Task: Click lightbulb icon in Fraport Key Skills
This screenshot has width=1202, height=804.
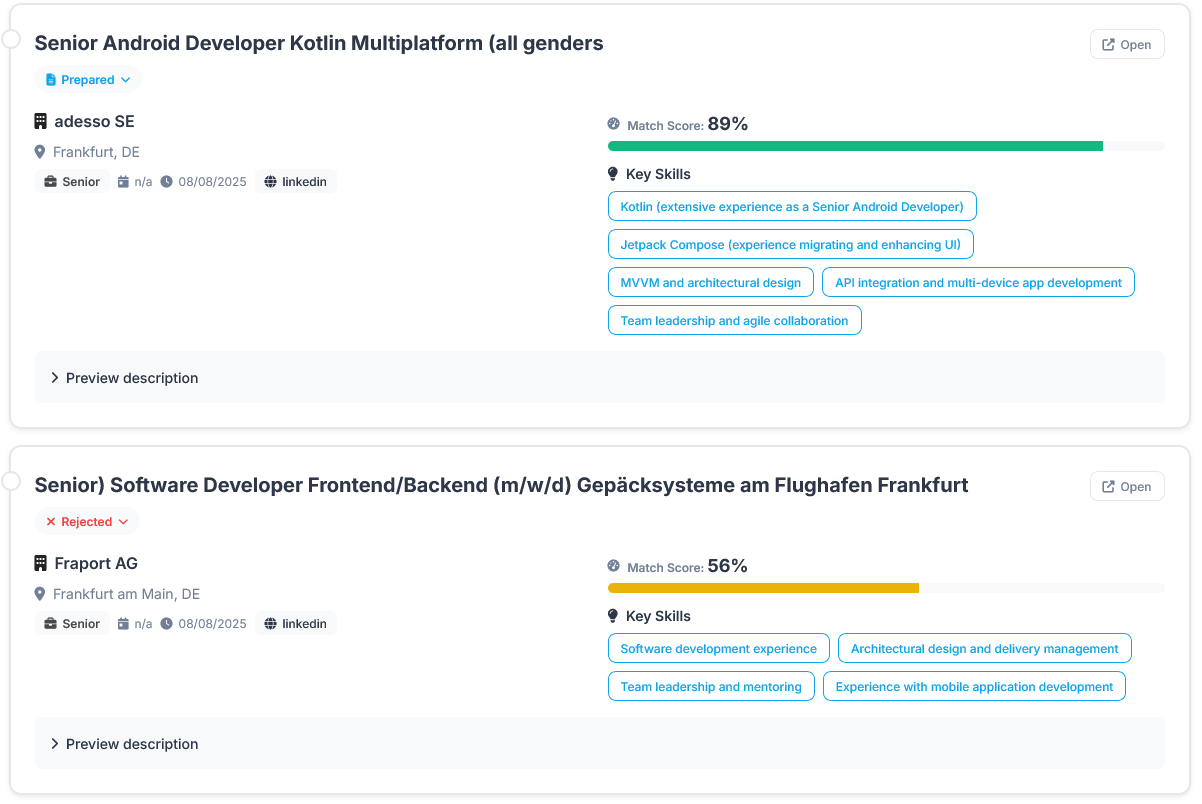Action: pyautogui.click(x=613, y=616)
